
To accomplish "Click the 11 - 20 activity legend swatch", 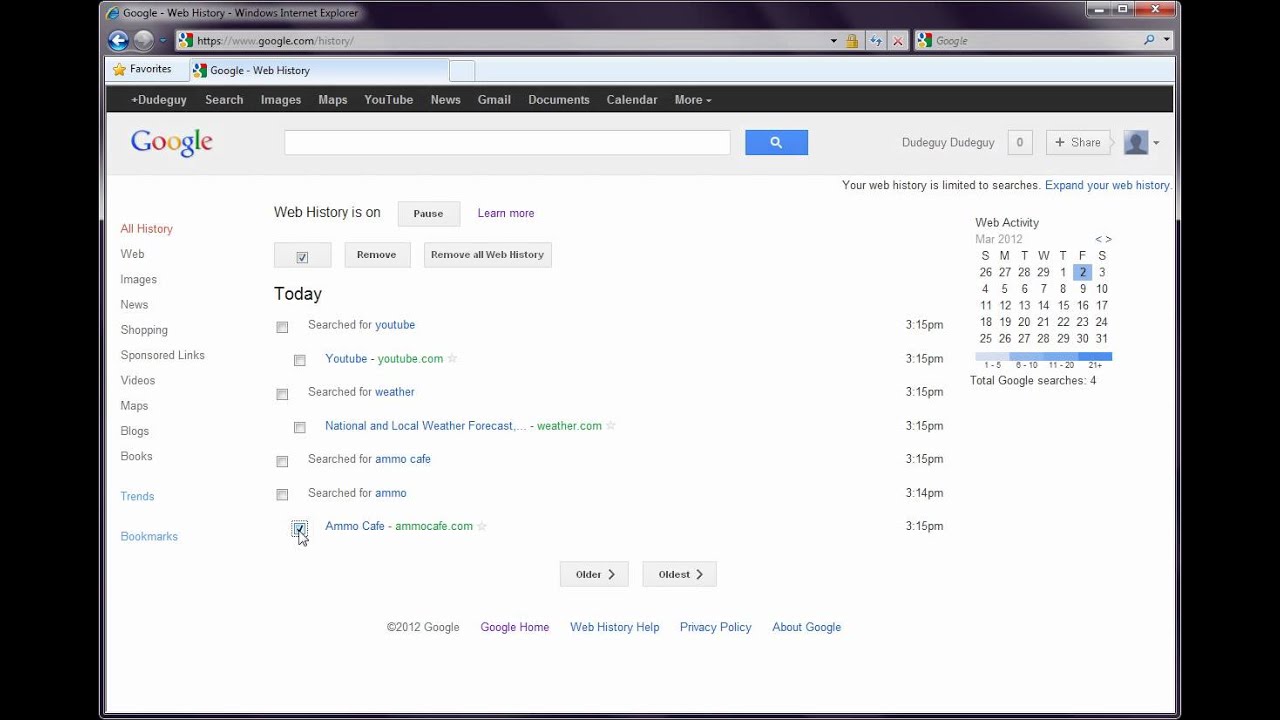I will pyautogui.click(x=1061, y=356).
